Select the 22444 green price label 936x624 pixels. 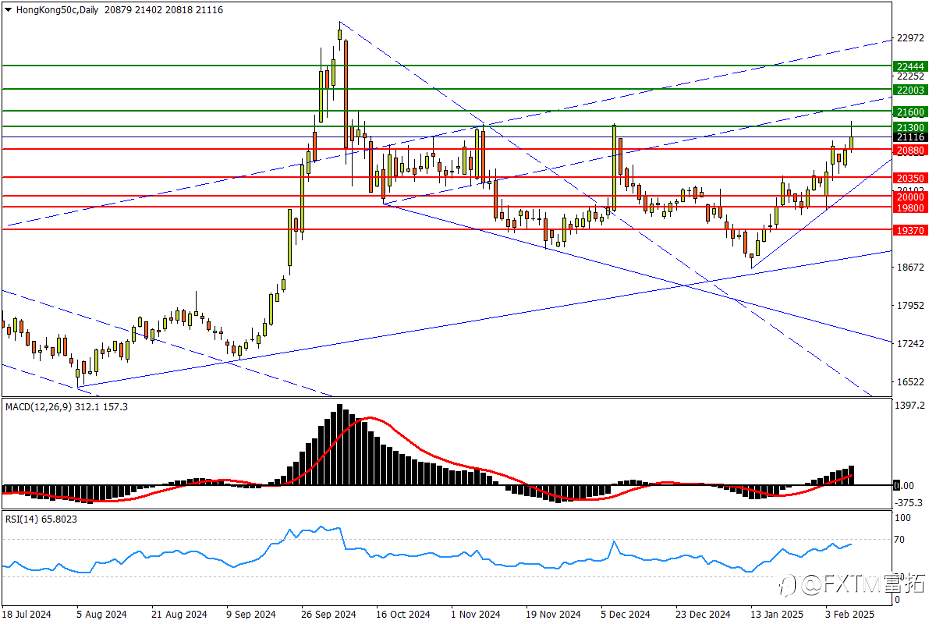[910, 66]
